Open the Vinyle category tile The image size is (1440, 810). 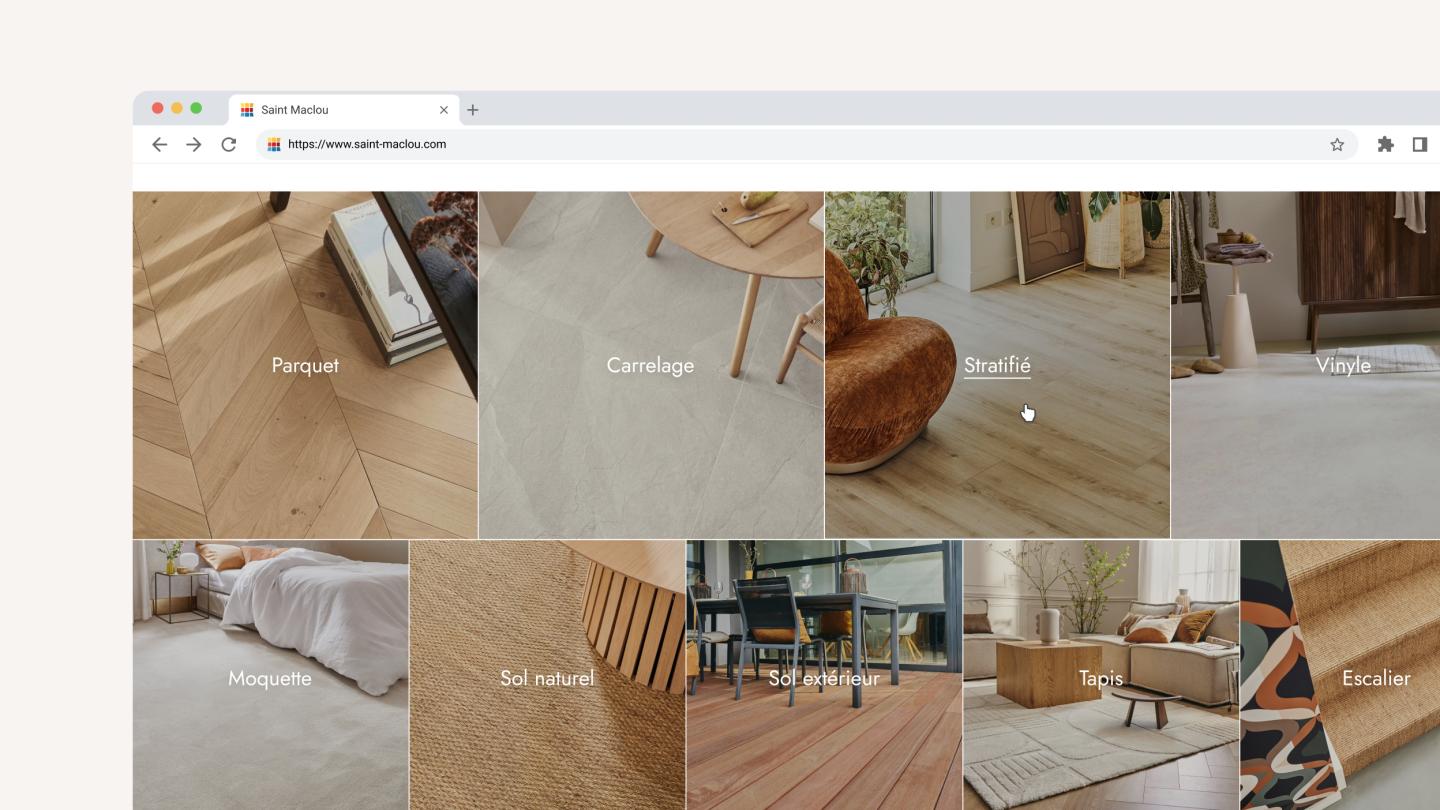(x=1305, y=365)
